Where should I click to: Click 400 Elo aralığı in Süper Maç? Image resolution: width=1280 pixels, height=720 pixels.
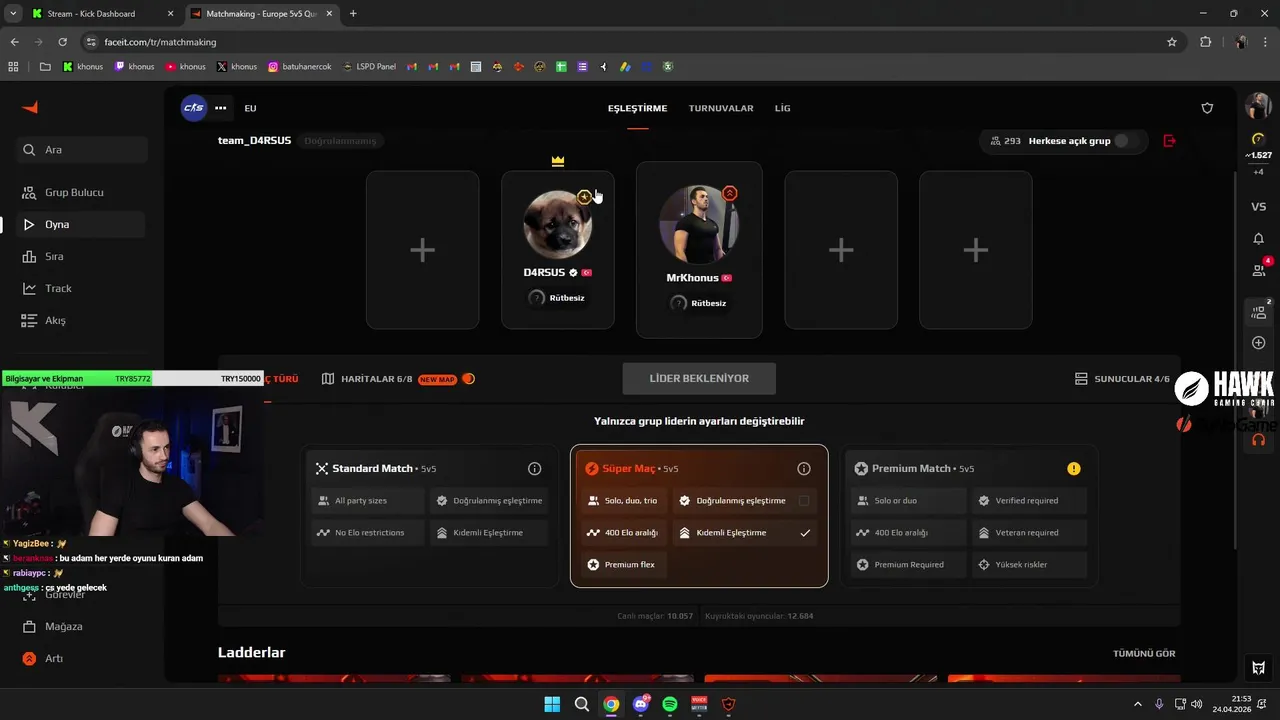tap(624, 533)
